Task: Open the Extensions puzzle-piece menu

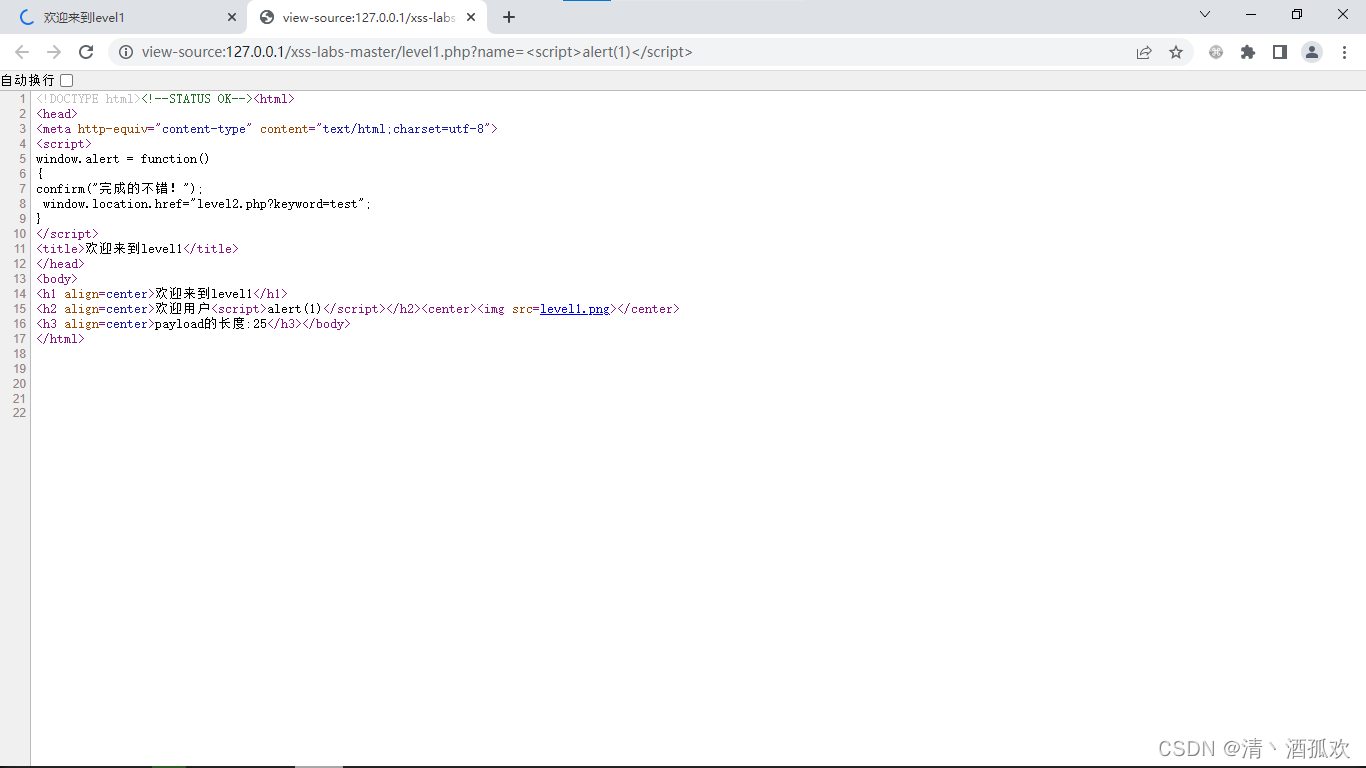Action: pos(1248,52)
